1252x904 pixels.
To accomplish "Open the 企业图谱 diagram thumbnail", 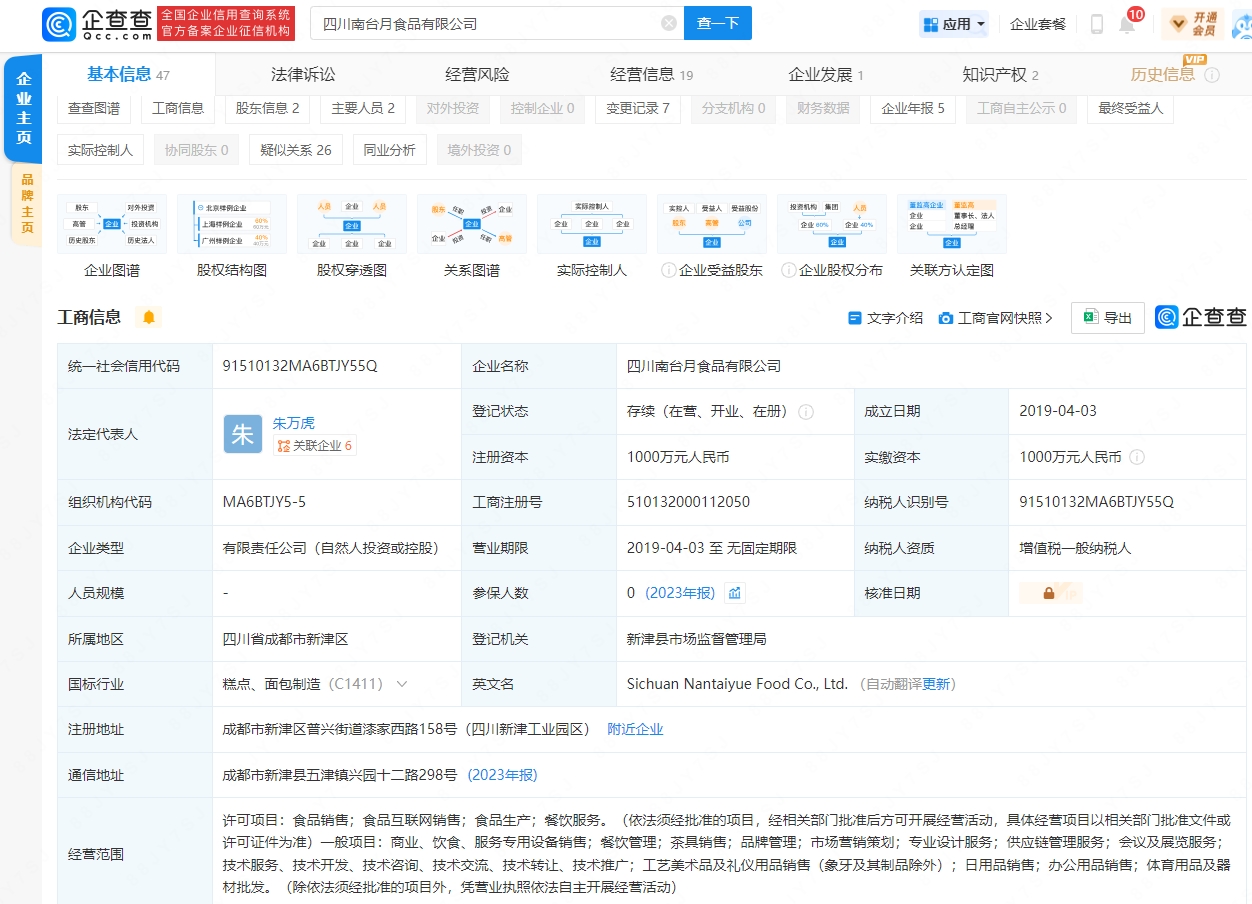I will (112, 224).
